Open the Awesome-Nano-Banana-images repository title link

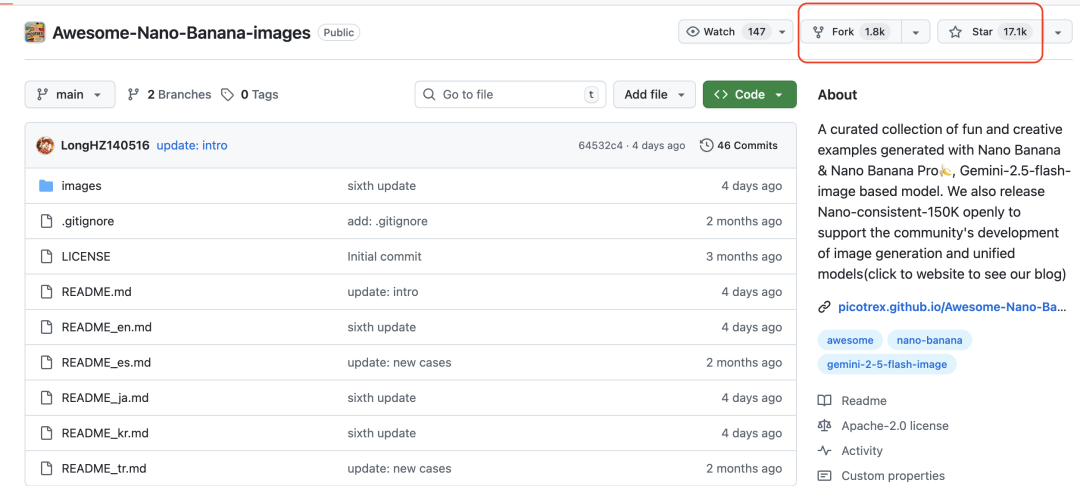pos(181,32)
